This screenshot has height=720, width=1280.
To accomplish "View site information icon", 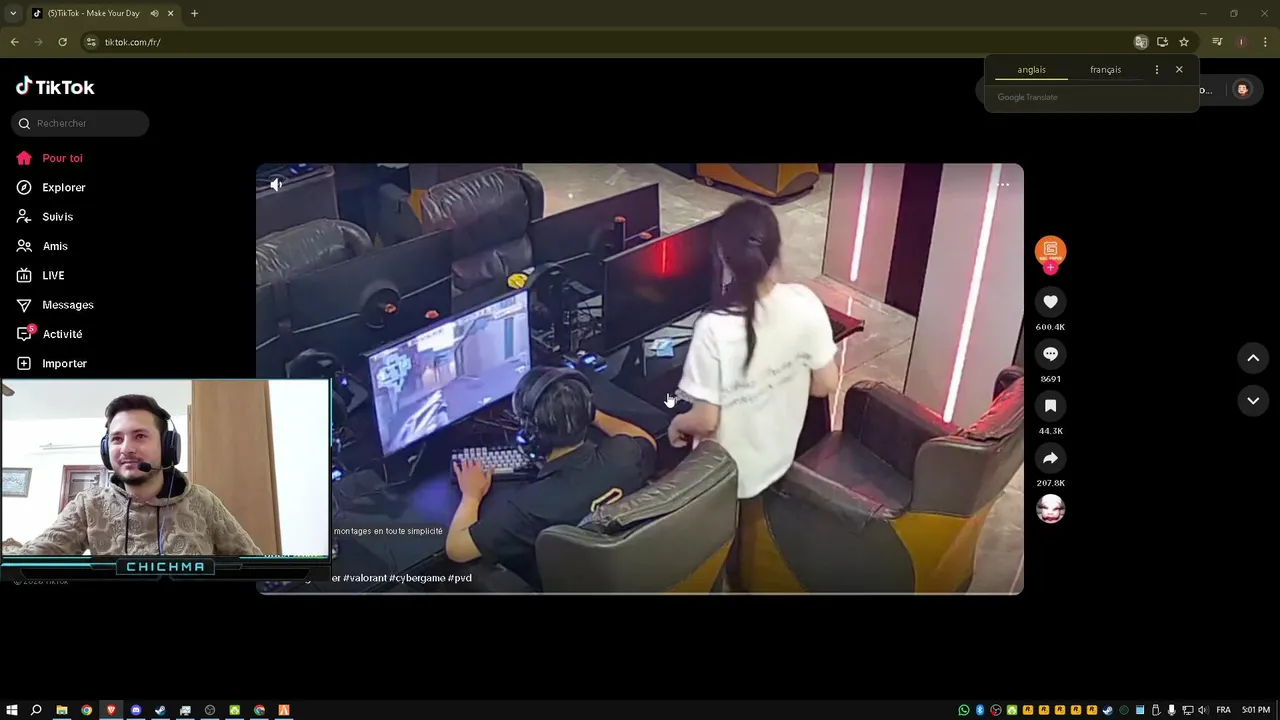I will coord(91,42).
